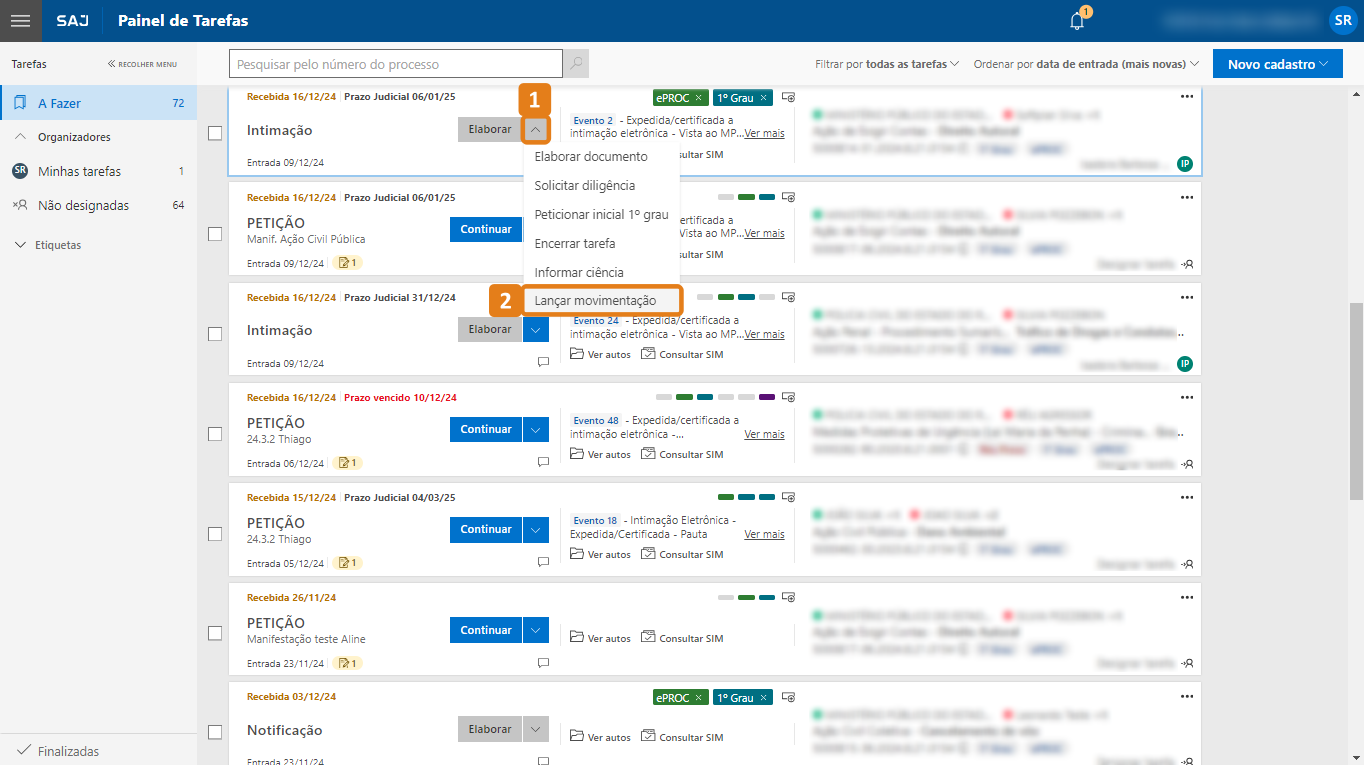The image size is (1364, 765).
Task: Open the Filtrar por todas as tarefas dropdown
Action: [887, 64]
